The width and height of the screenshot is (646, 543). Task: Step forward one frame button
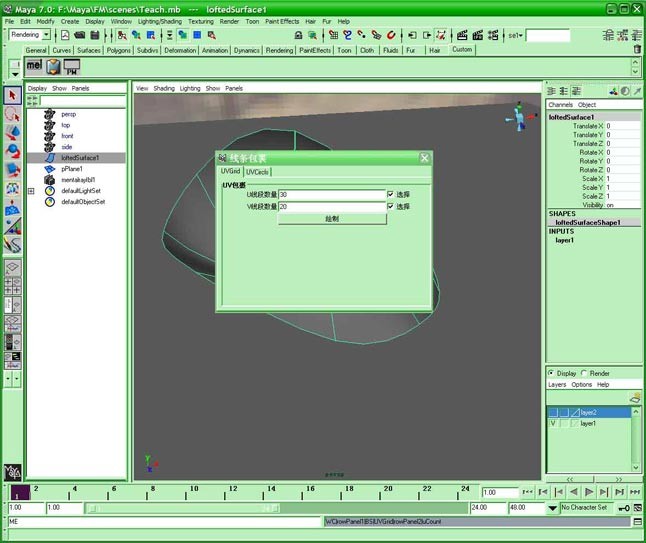click(x=604, y=492)
